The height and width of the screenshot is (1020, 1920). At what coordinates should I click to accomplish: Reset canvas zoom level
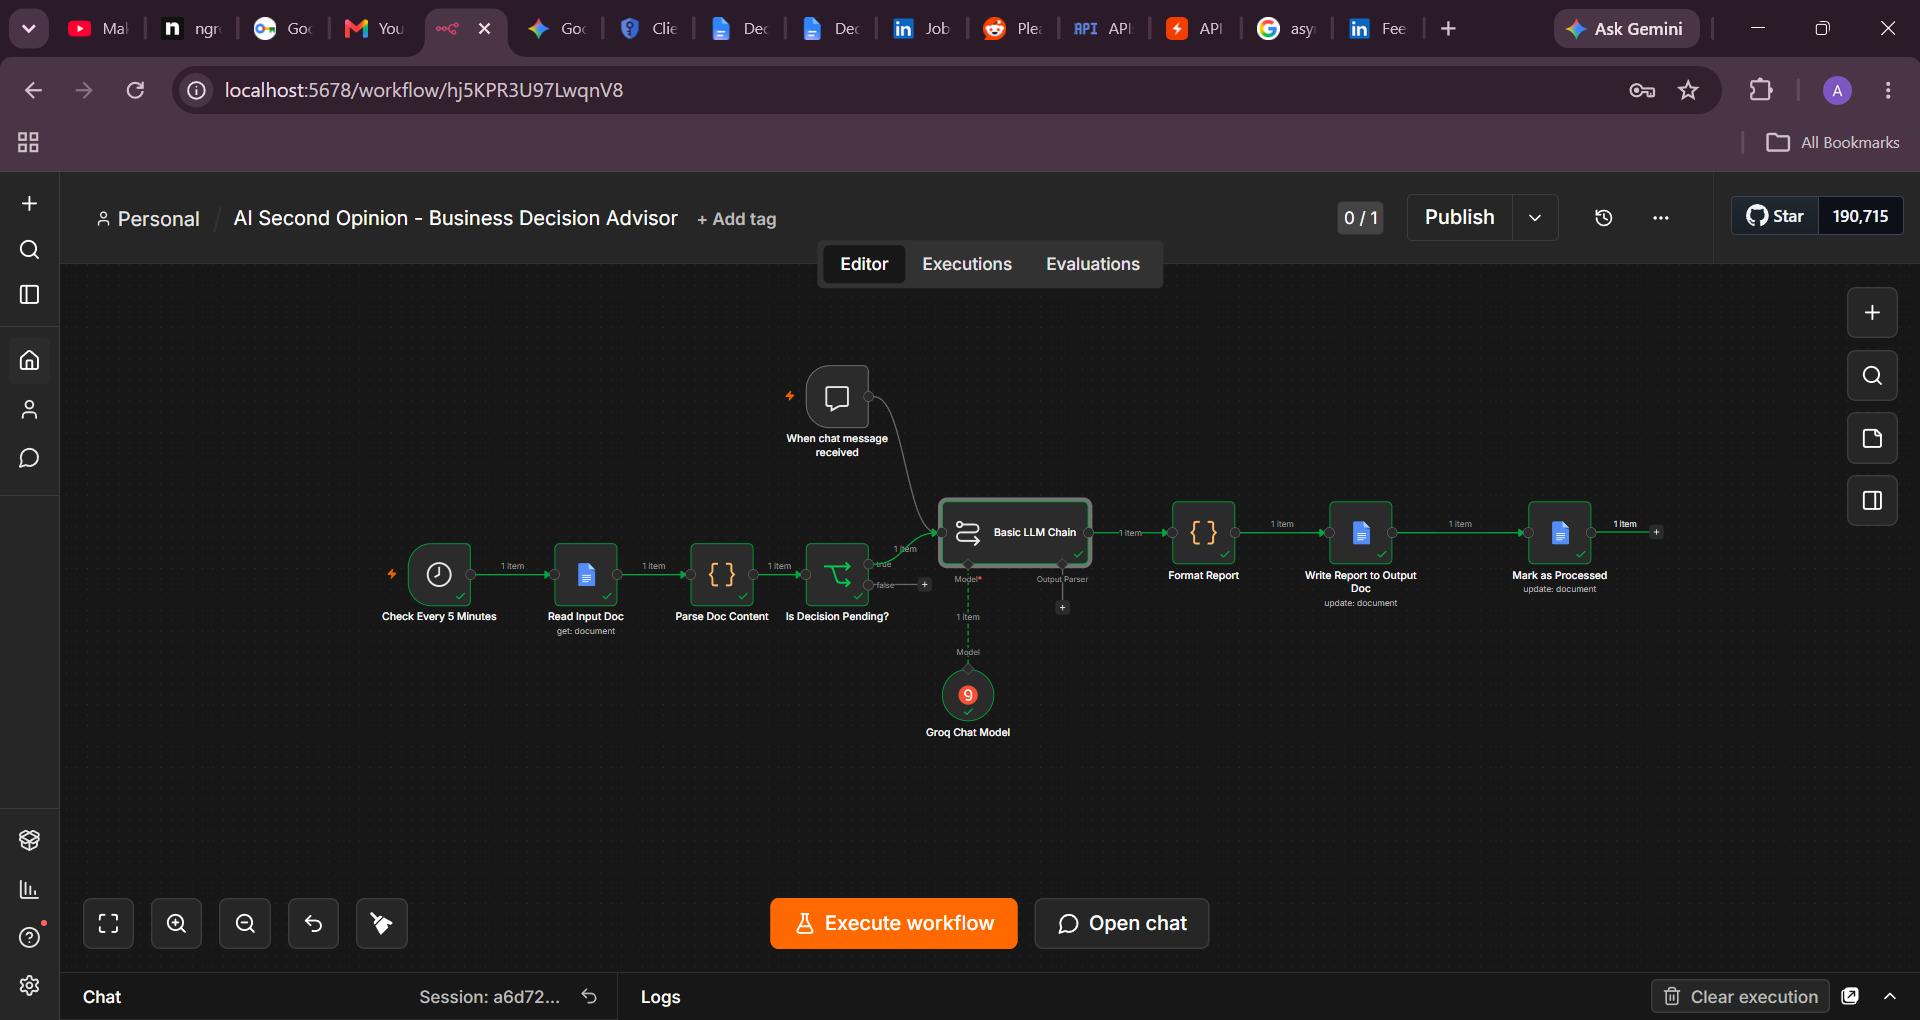[x=313, y=923]
